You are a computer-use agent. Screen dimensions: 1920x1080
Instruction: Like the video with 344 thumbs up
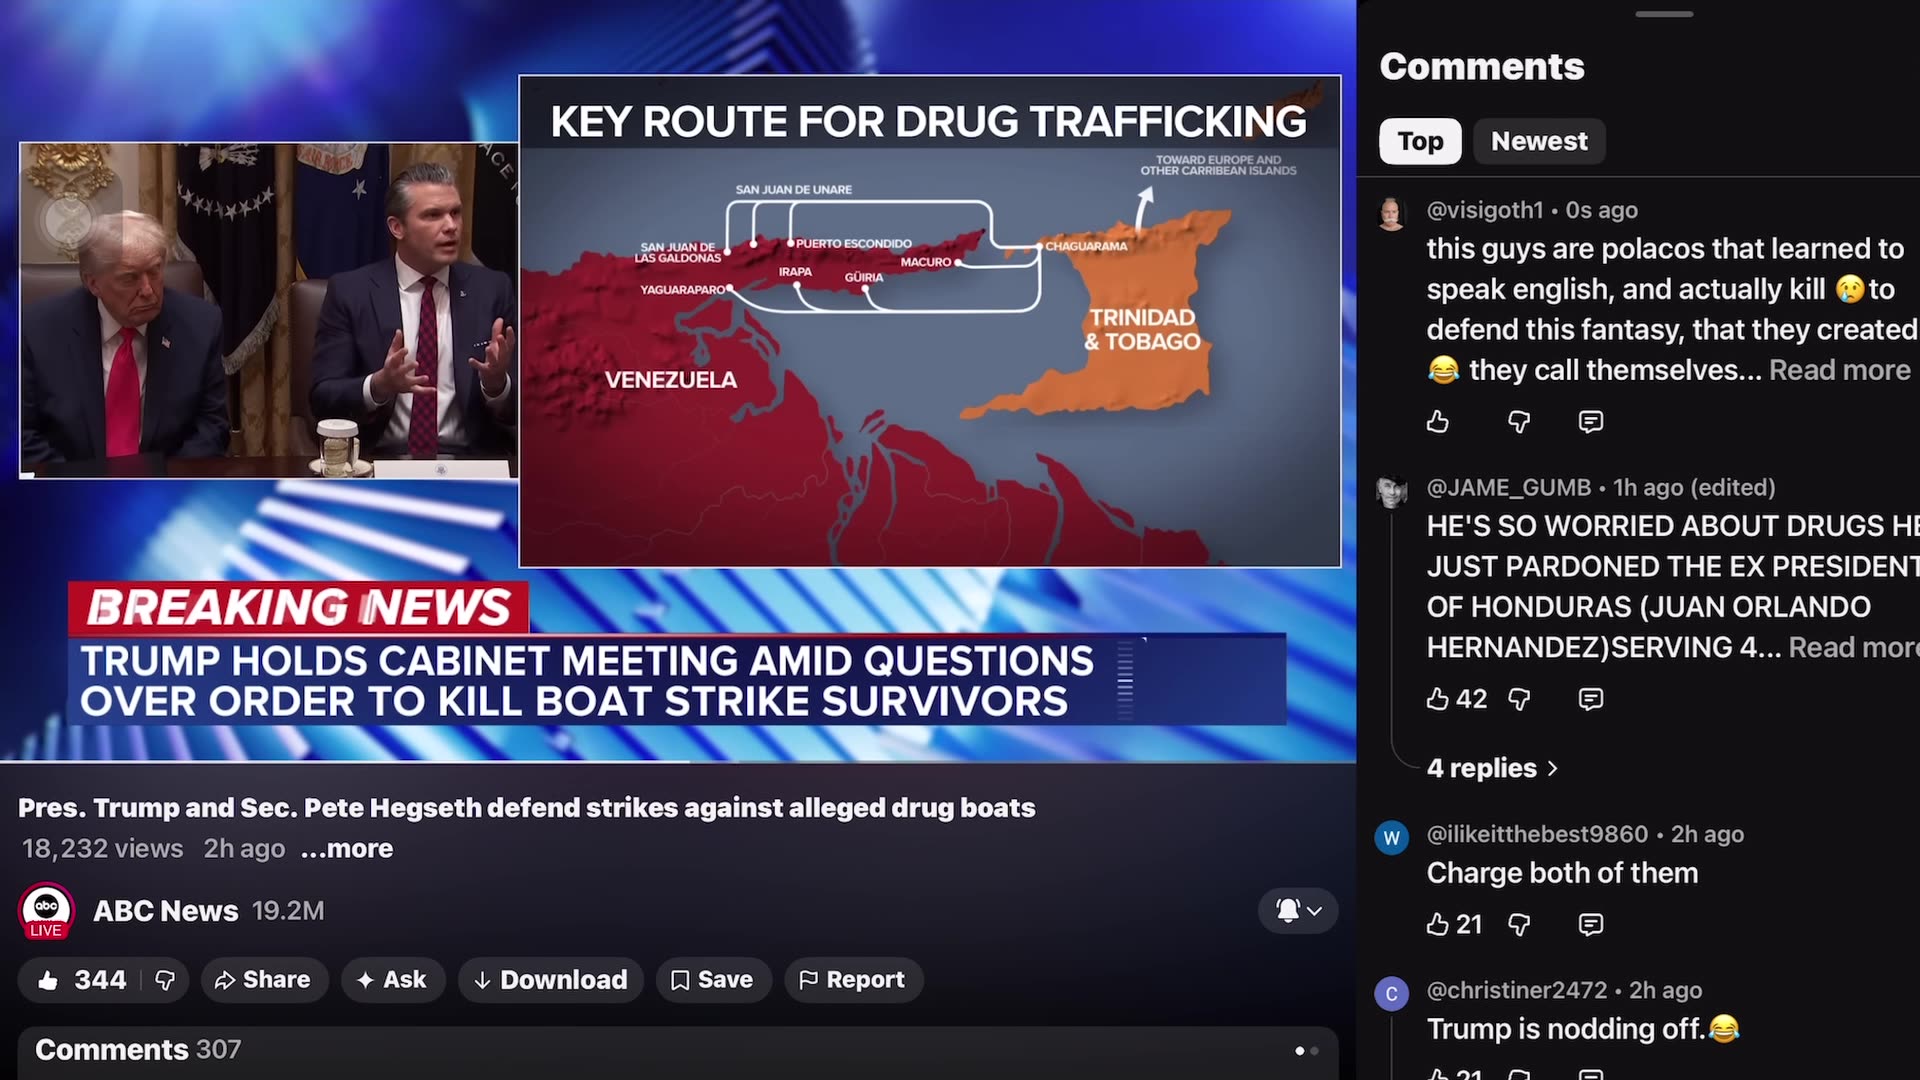coord(82,980)
